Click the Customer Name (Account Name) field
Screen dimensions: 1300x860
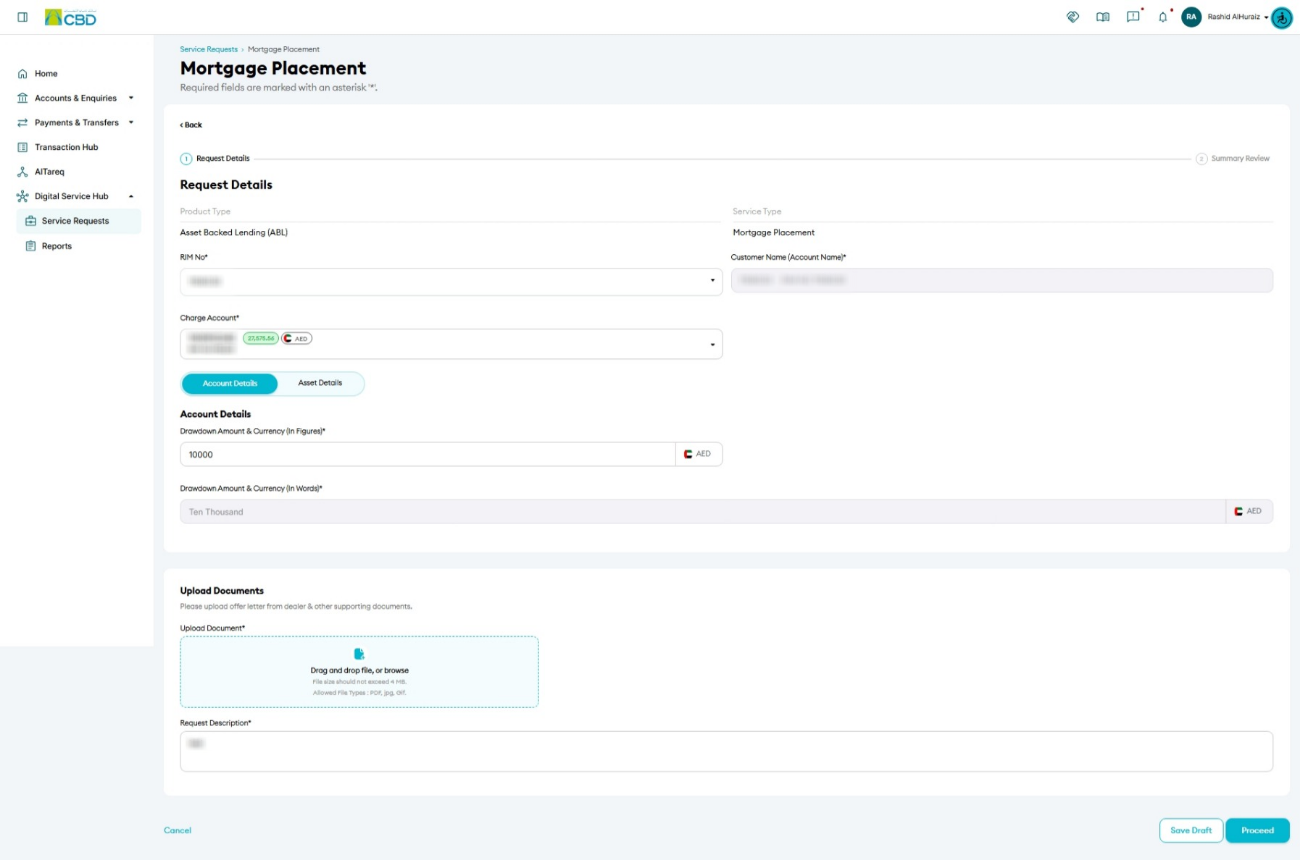pos(1002,281)
